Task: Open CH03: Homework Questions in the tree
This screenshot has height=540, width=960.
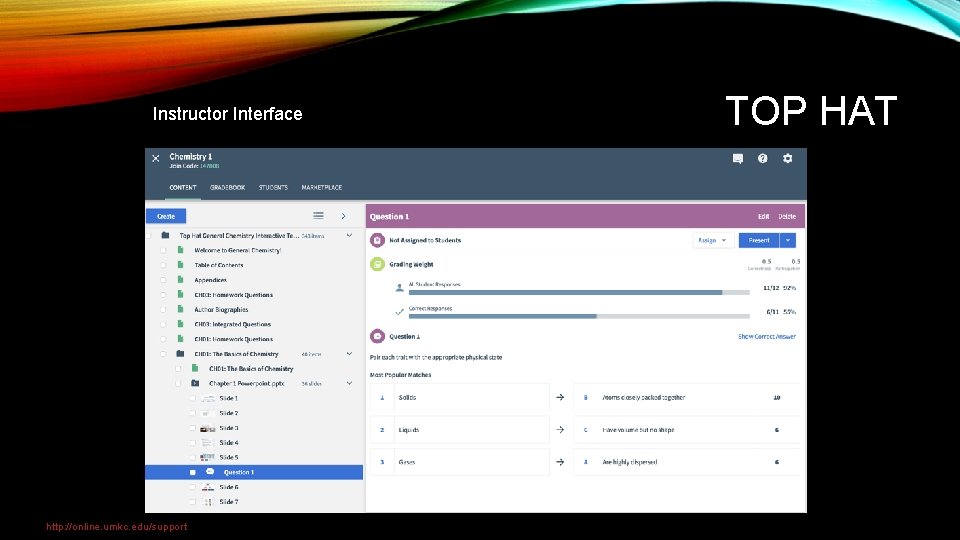Action: (x=233, y=294)
